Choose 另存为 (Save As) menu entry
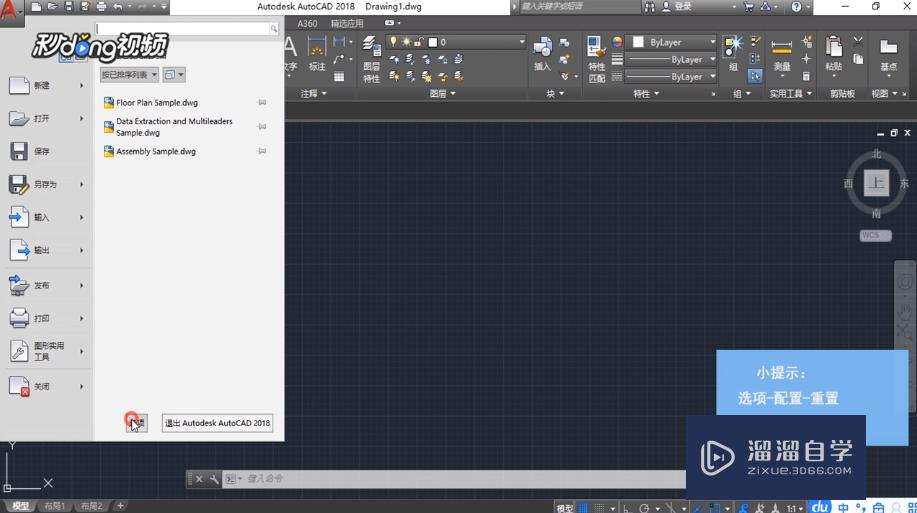This screenshot has width=917, height=513. pos(45,184)
